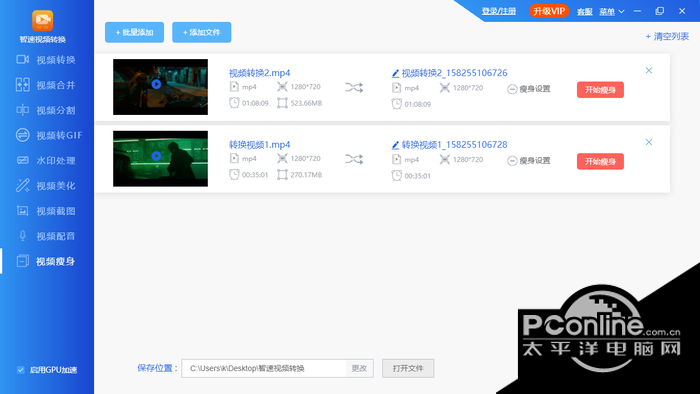700x394 pixels.
Task: Click the 更改 button to change path
Action: pos(359,369)
